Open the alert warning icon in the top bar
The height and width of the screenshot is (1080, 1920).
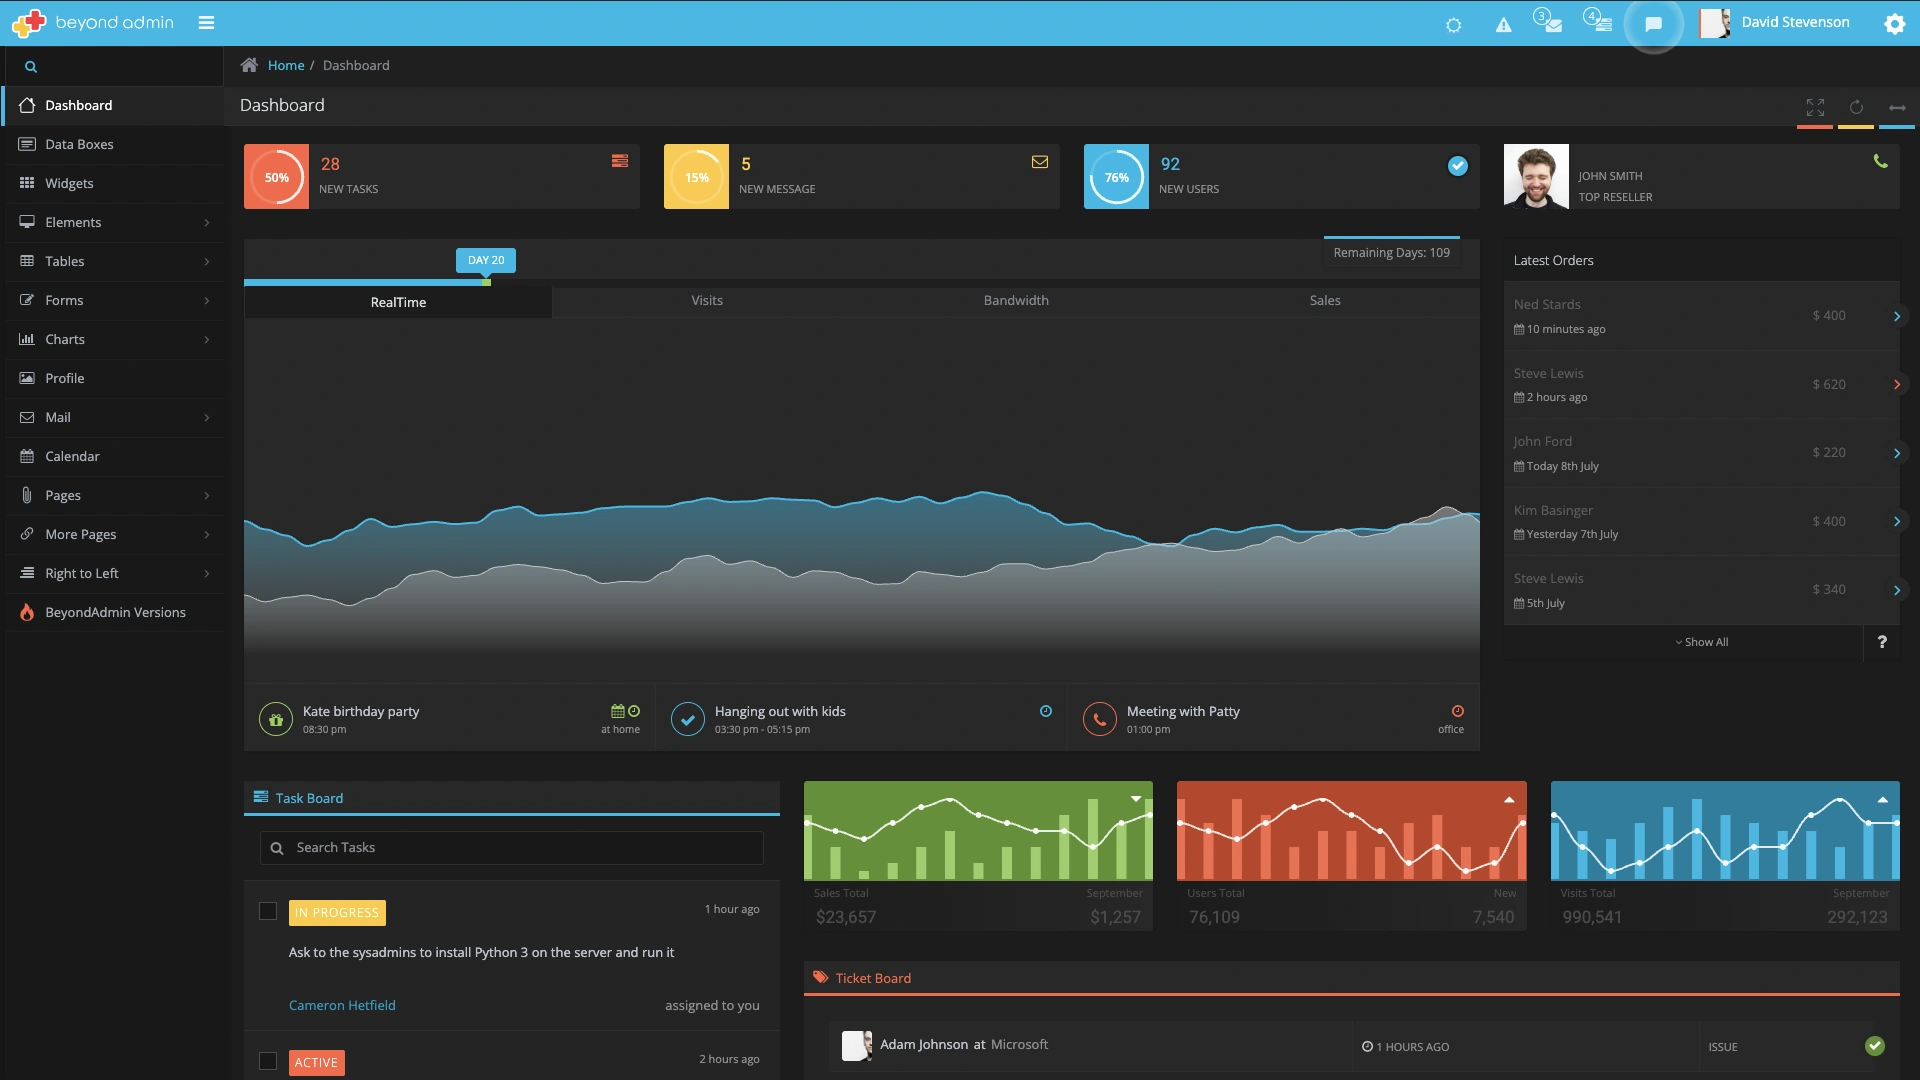pos(1504,24)
